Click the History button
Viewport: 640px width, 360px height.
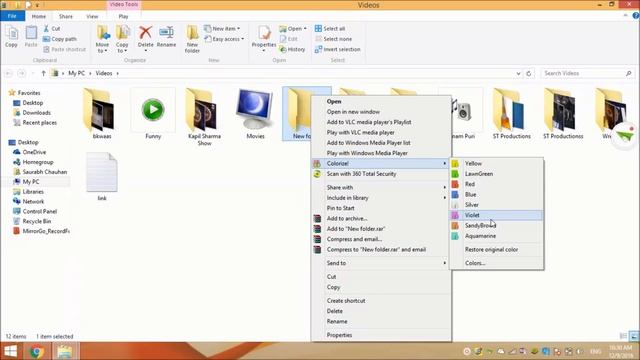click(x=292, y=49)
